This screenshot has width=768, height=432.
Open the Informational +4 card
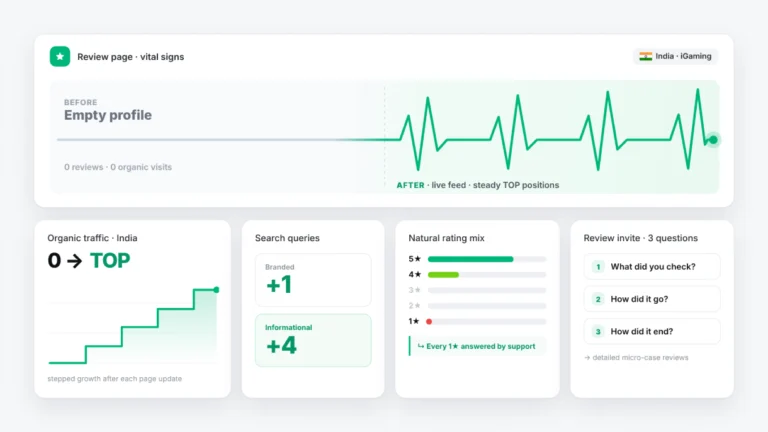pyautogui.click(x=313, y=340)
